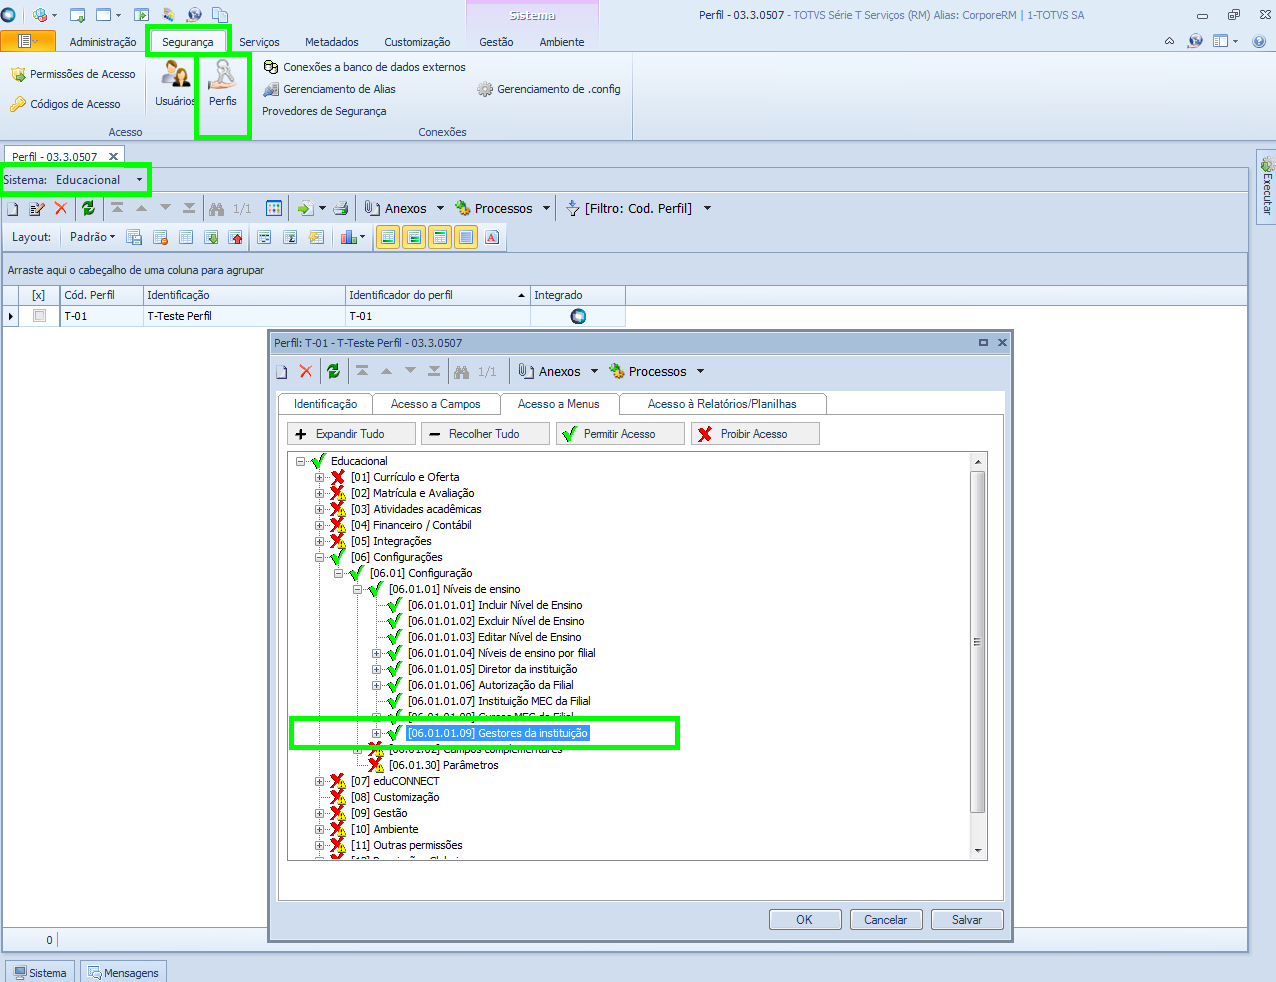Delete record with red X in main toolbar
Viewport: 1276px width, 982px height.
(61, 208)
